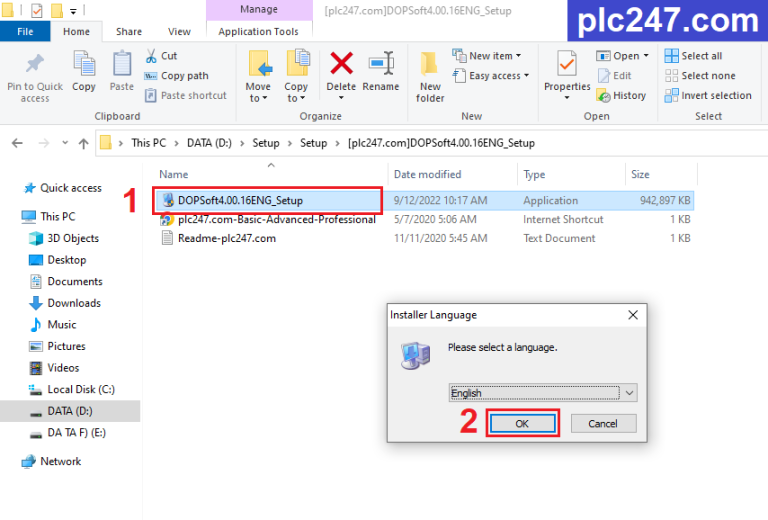Sort by the Type column header

(534, 174)
